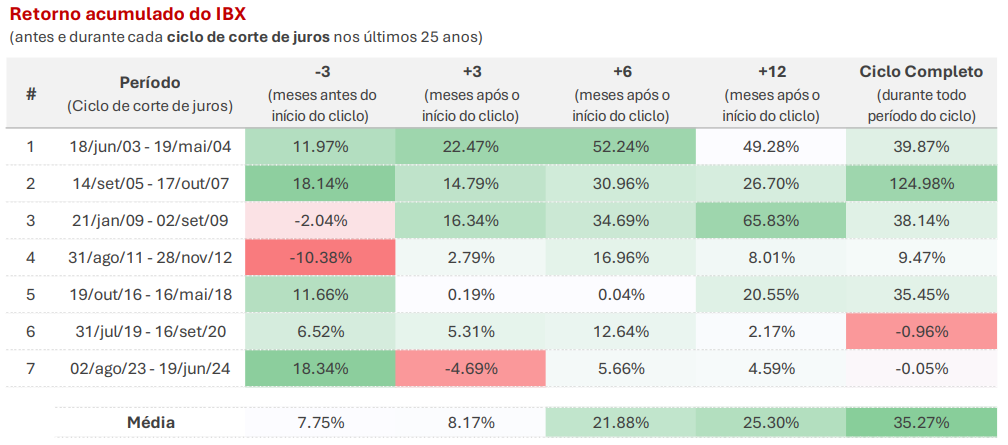The width and height of the screenshot is (1008, 445).
Task: Click period 31/ago/11 - 28/nov/12
Action: [x=150, y=258]
